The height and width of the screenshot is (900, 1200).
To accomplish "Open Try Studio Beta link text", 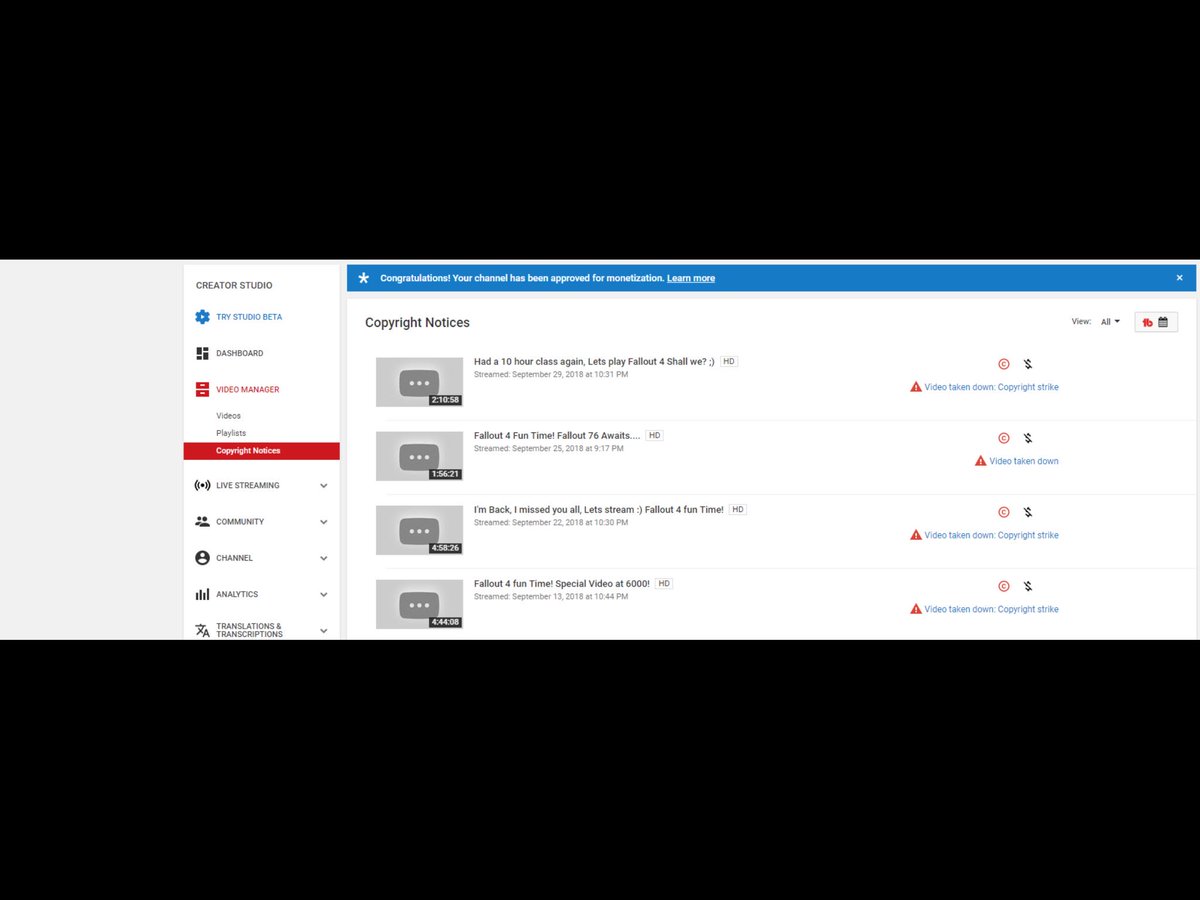I will tap(249, 317).
